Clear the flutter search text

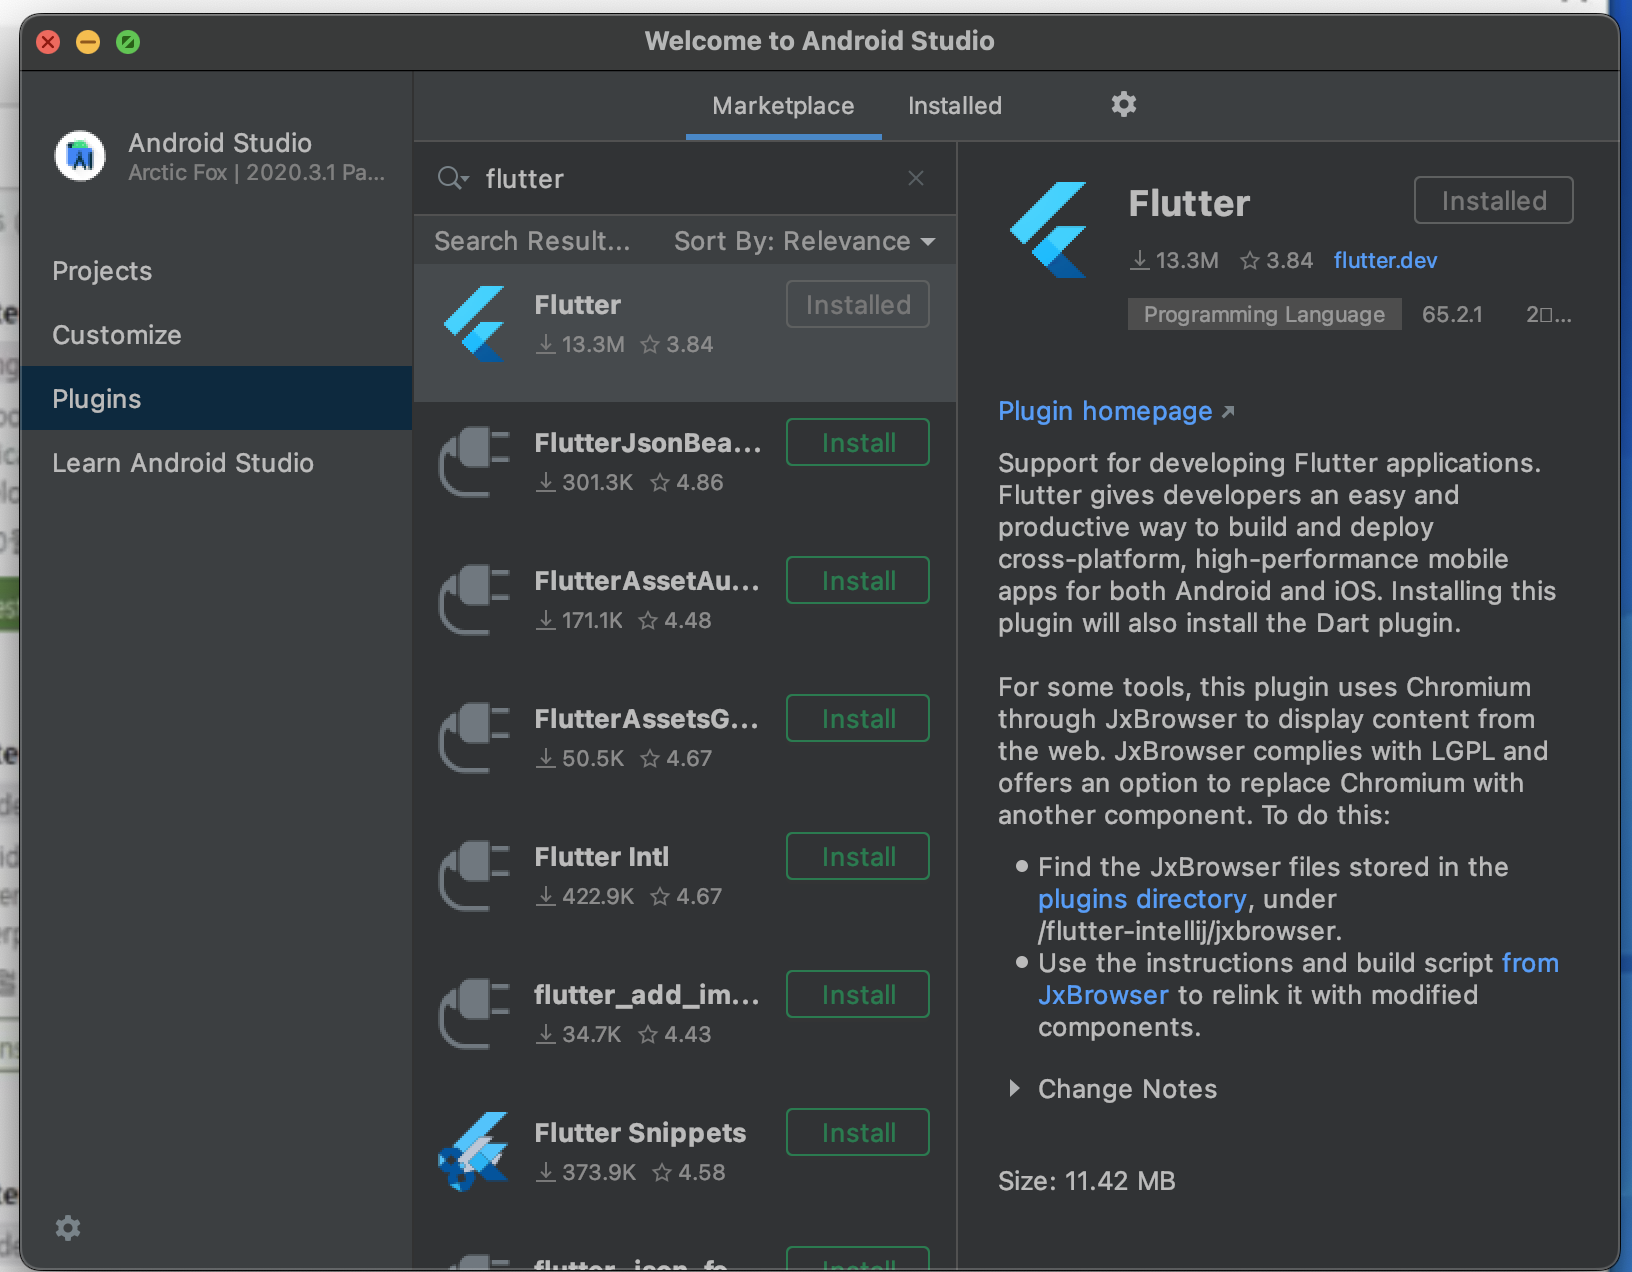916,178
